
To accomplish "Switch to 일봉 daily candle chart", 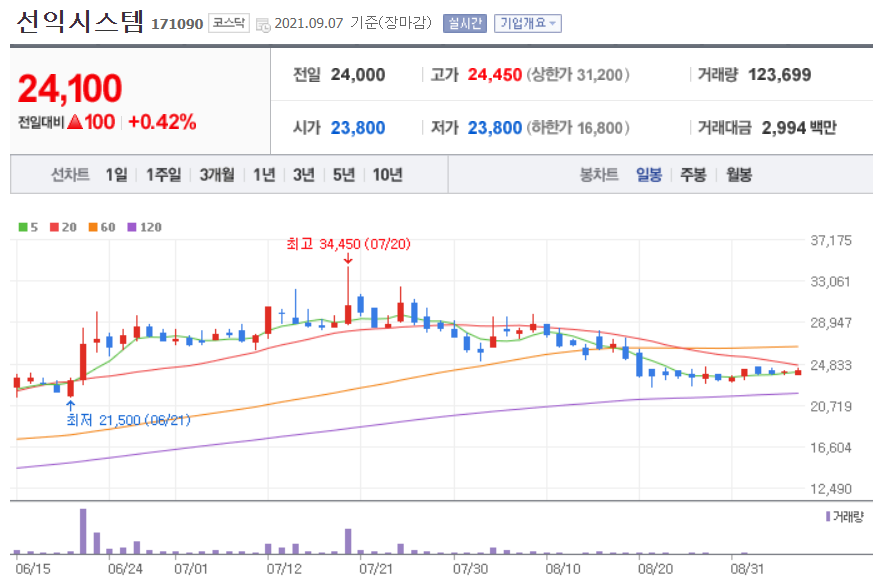I will click(x=649, y=175).
